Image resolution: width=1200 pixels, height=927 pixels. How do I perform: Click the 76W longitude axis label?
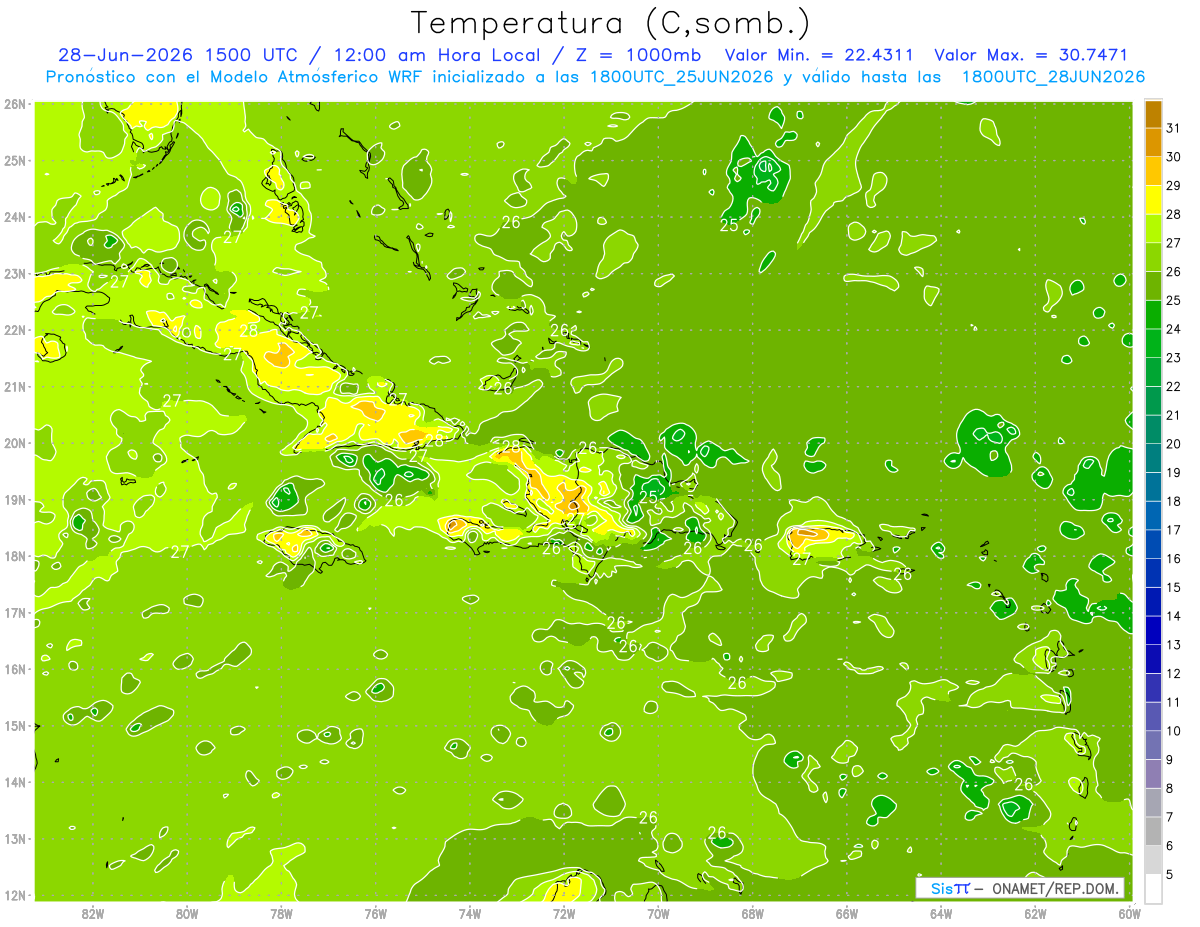click(x=375, y=913)
